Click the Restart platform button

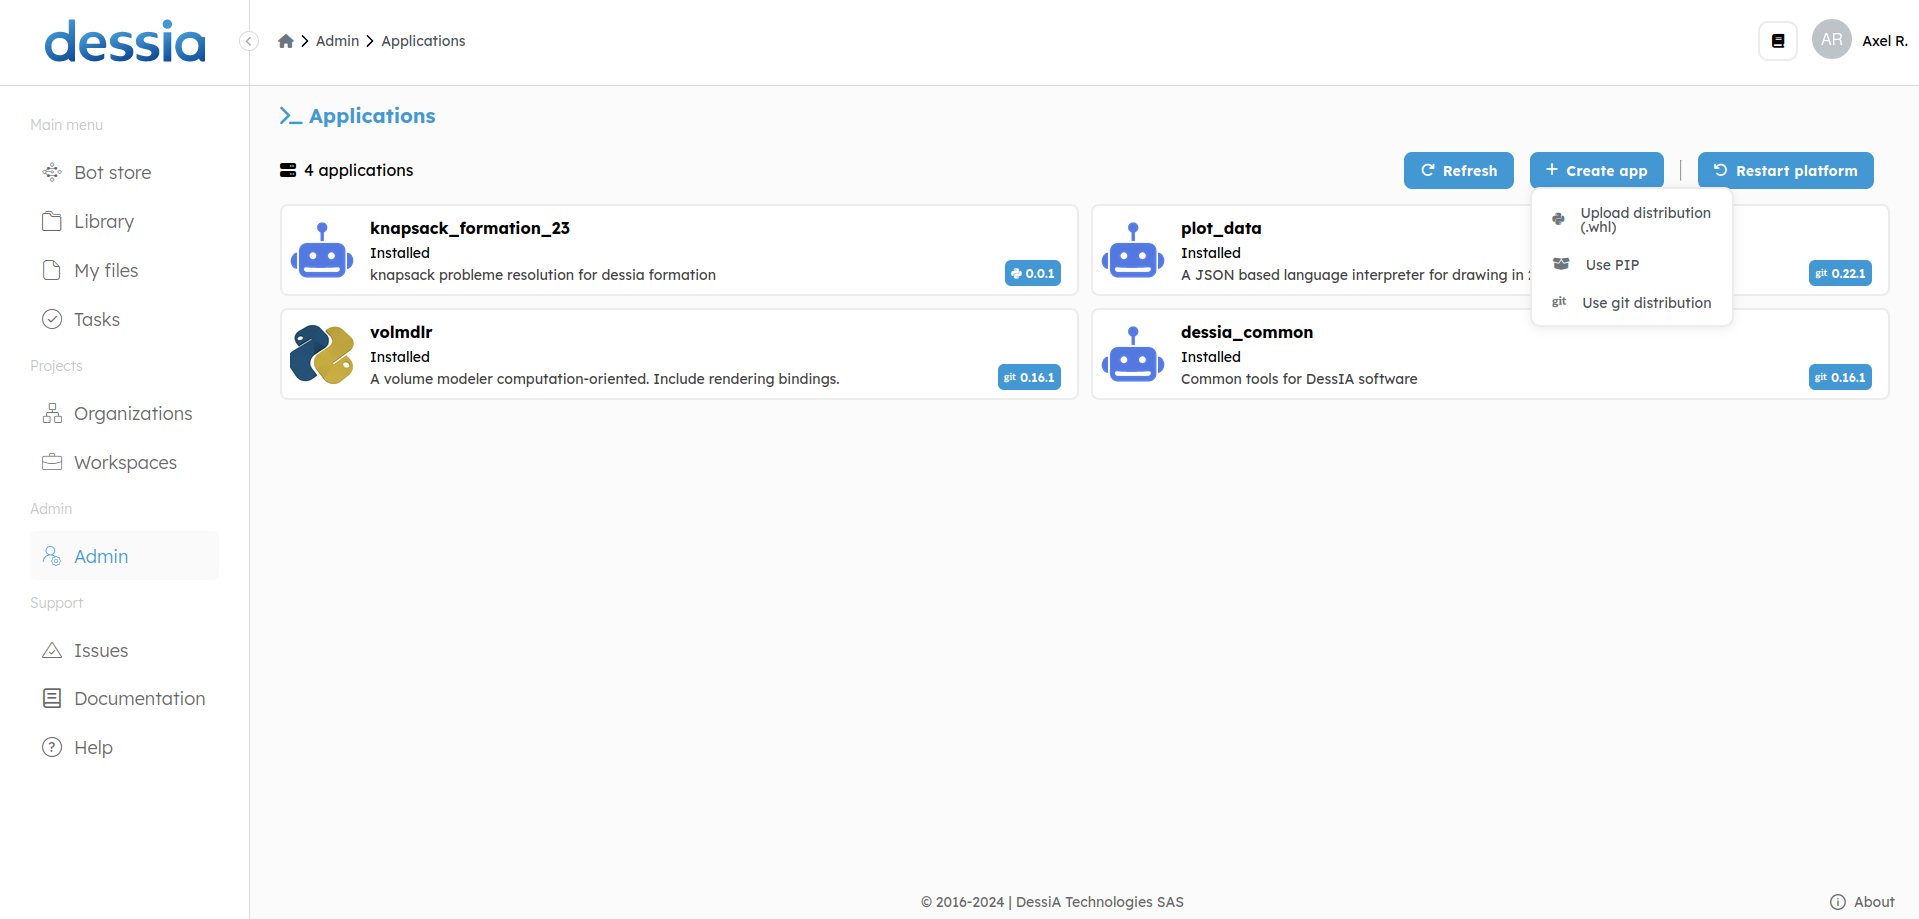coord(1786,170)
